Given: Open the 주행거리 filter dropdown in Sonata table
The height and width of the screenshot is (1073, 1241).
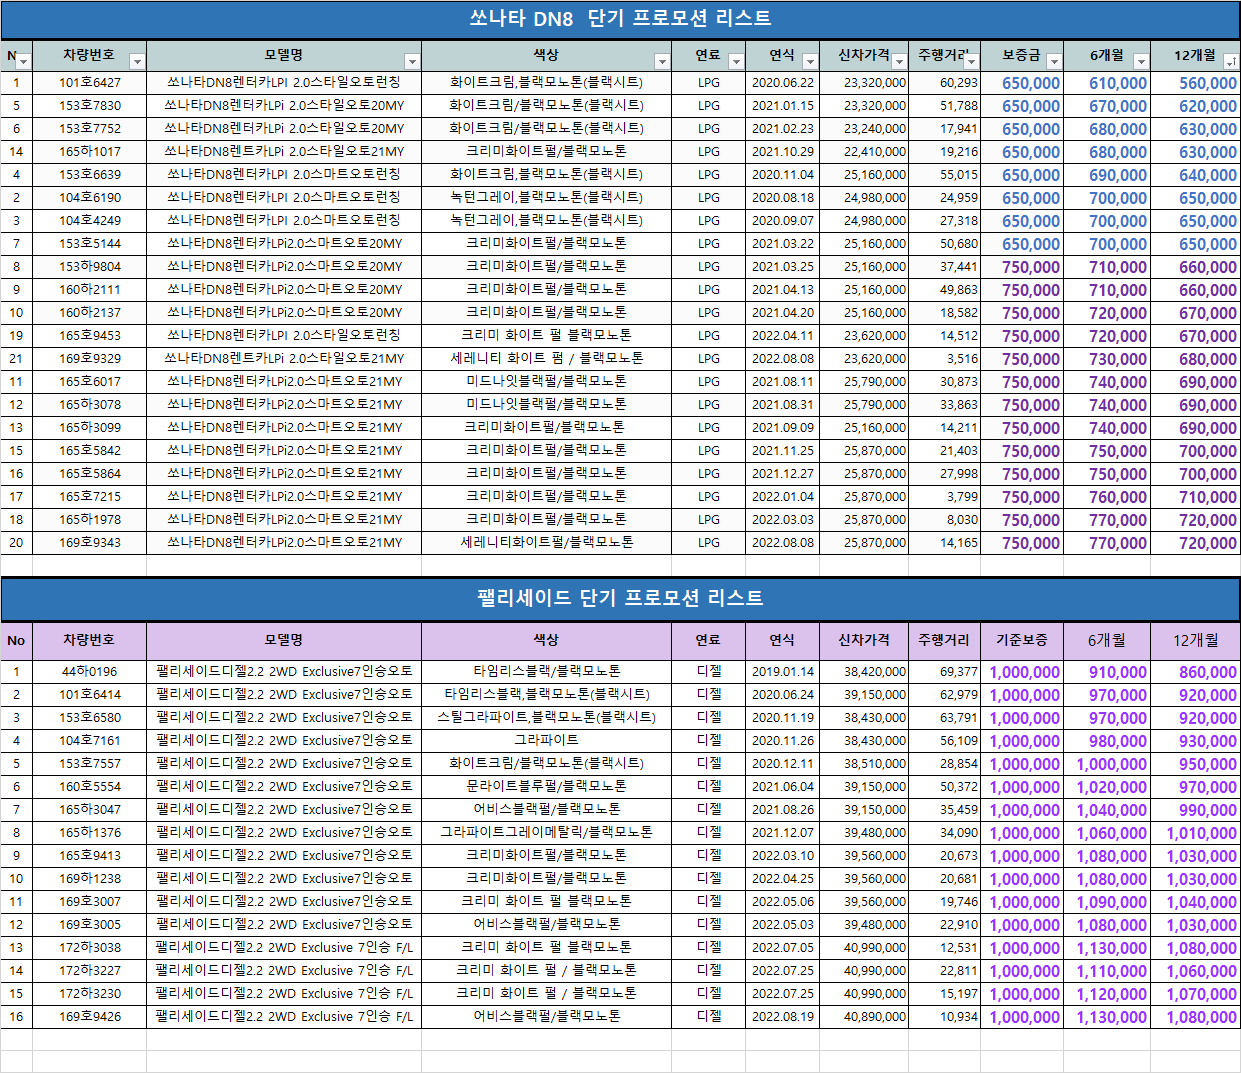Looking at the screenshot, I should (x=971, y=62).
